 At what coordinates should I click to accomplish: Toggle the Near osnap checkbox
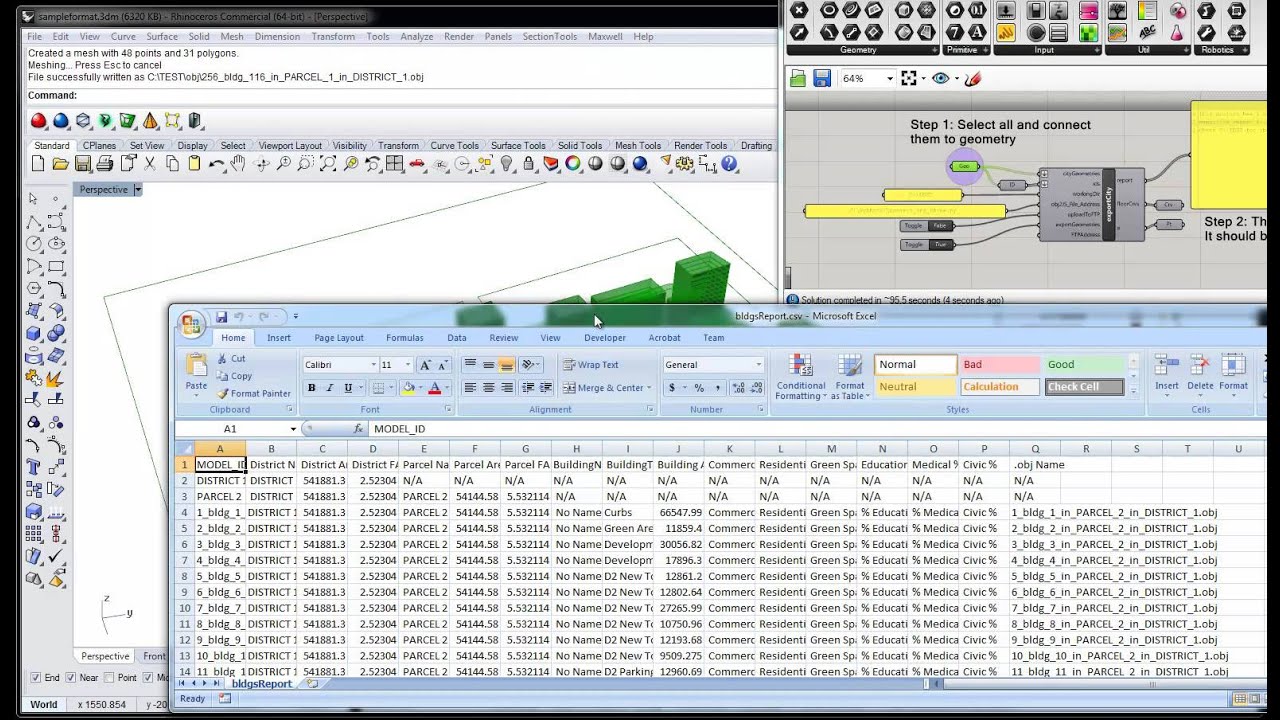(71, 678)
